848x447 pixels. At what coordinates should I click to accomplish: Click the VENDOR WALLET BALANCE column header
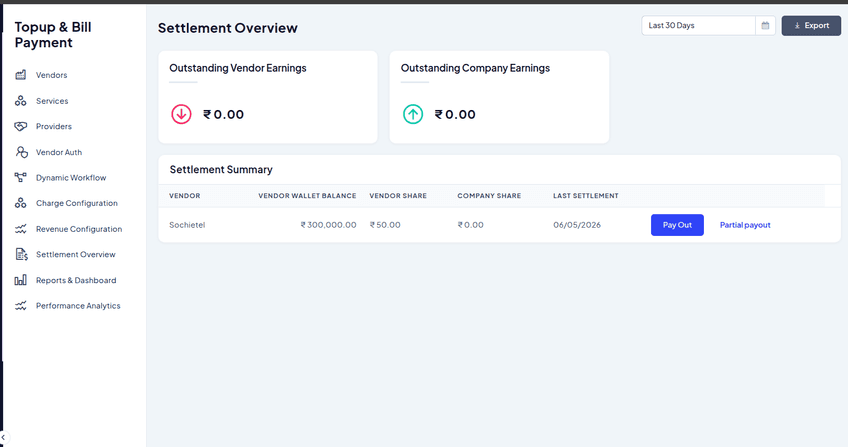tap(307, 196)
